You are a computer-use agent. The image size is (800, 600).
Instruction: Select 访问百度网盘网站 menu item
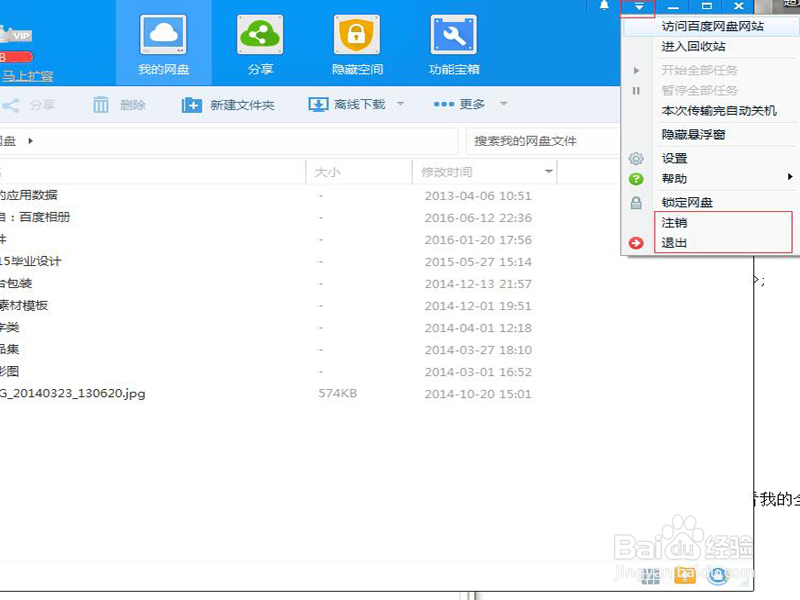[x=712, y=27]
